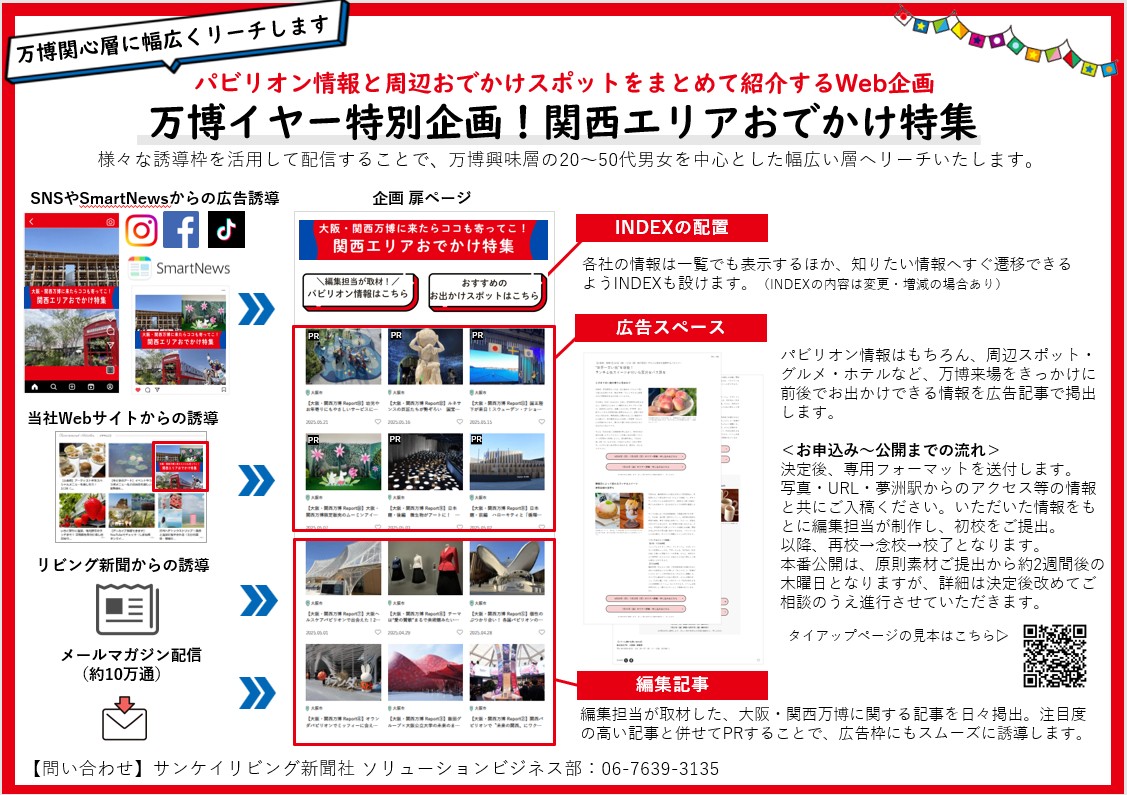Click the red 編集記事 label

(x=672, y=684)
